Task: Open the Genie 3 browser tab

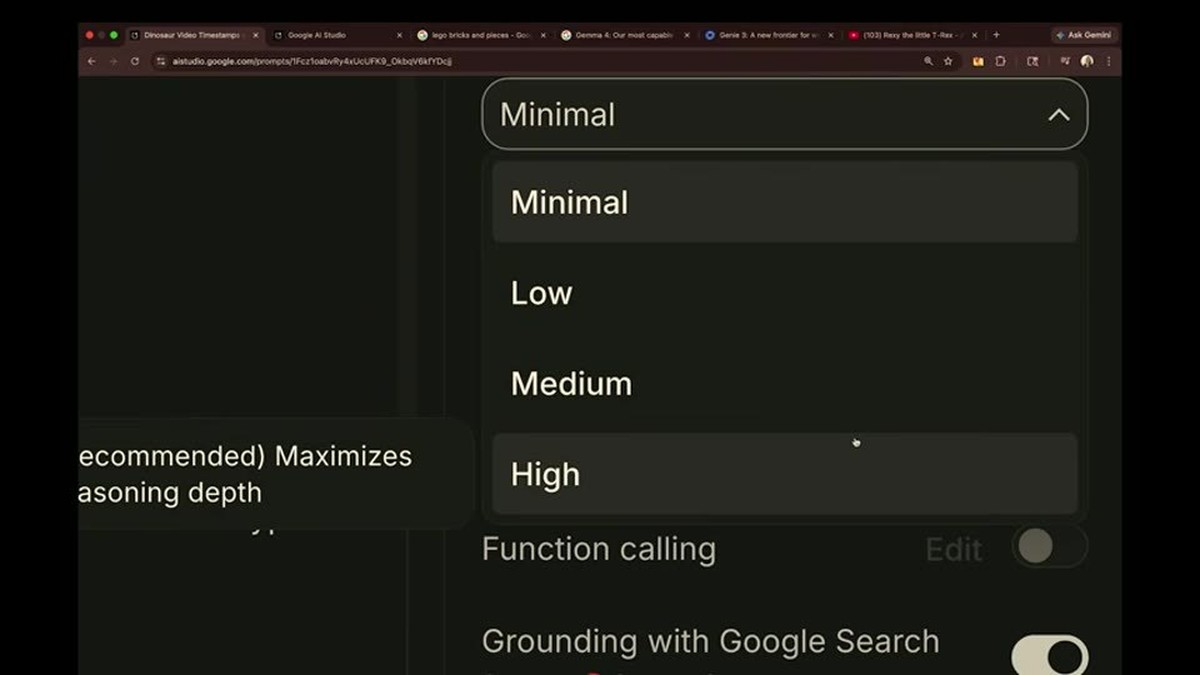Action: 770,35
